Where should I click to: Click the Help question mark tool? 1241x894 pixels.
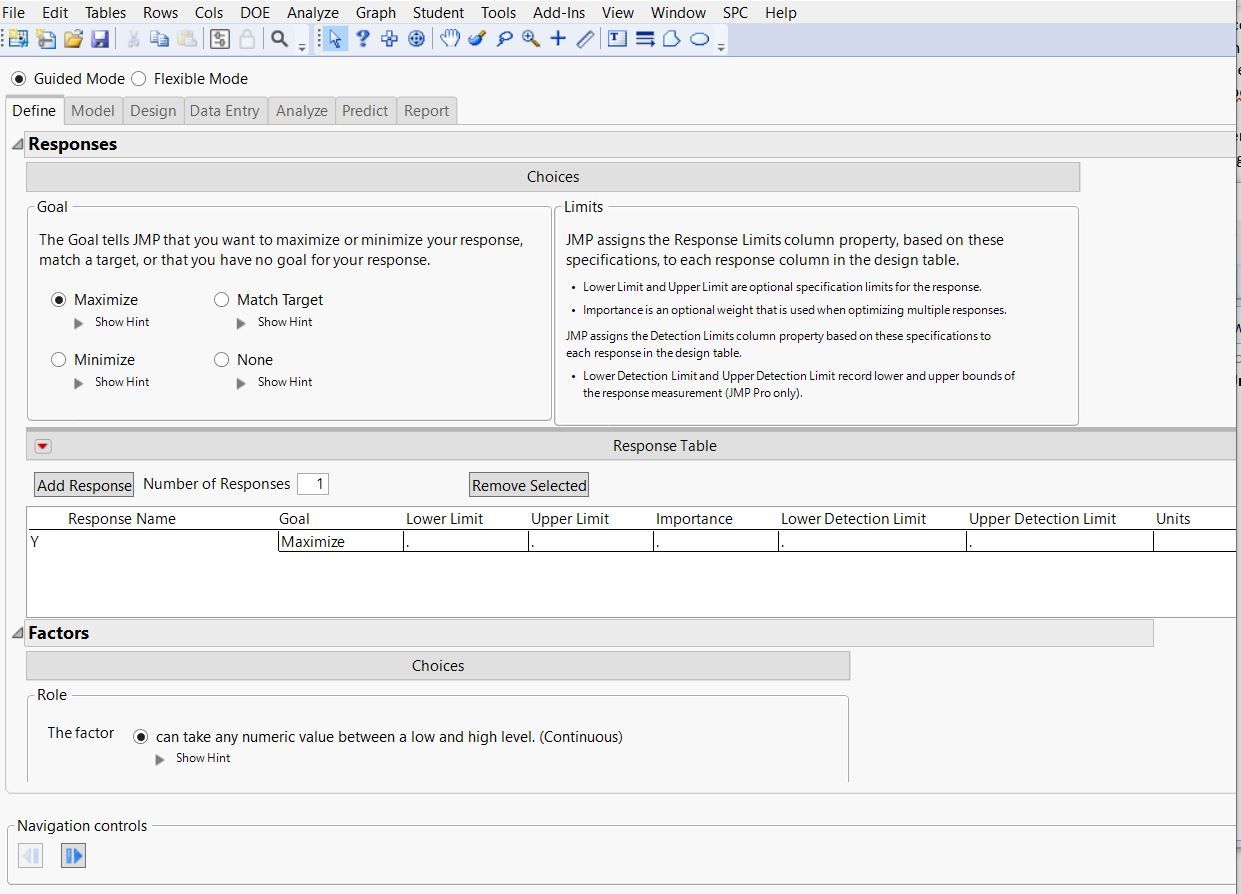(363, 39)
